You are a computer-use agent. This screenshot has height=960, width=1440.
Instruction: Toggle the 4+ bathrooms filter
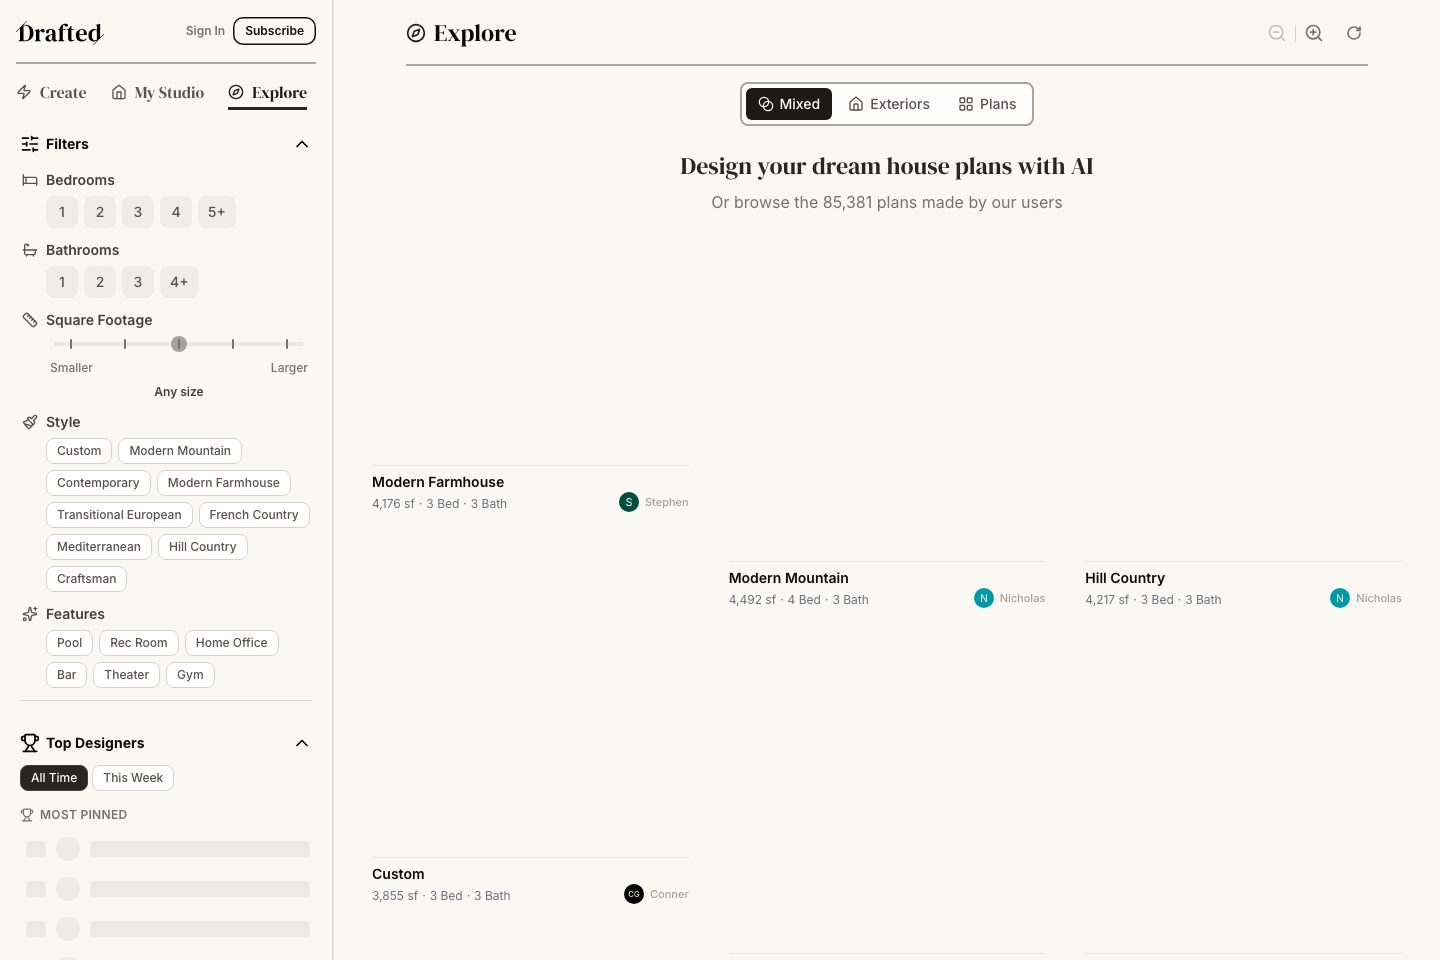(179, 282)
